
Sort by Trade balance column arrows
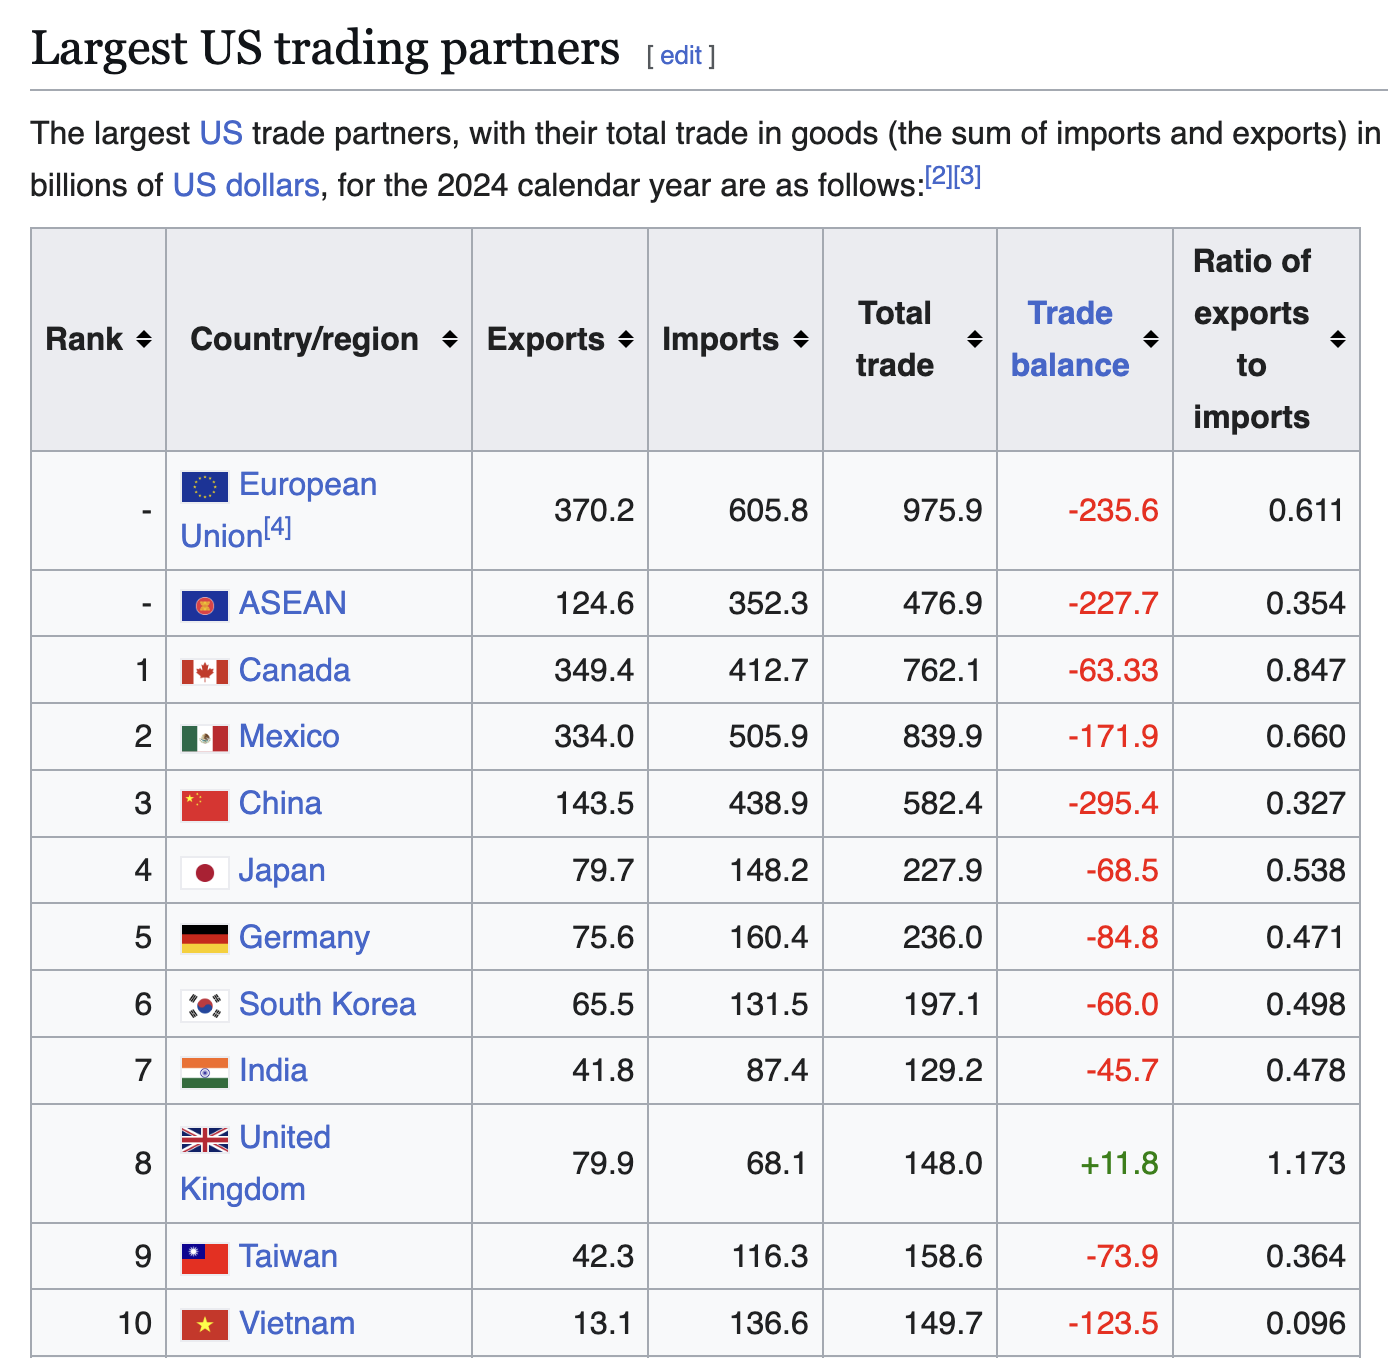pyautogui.click(x=1151, y=340)
